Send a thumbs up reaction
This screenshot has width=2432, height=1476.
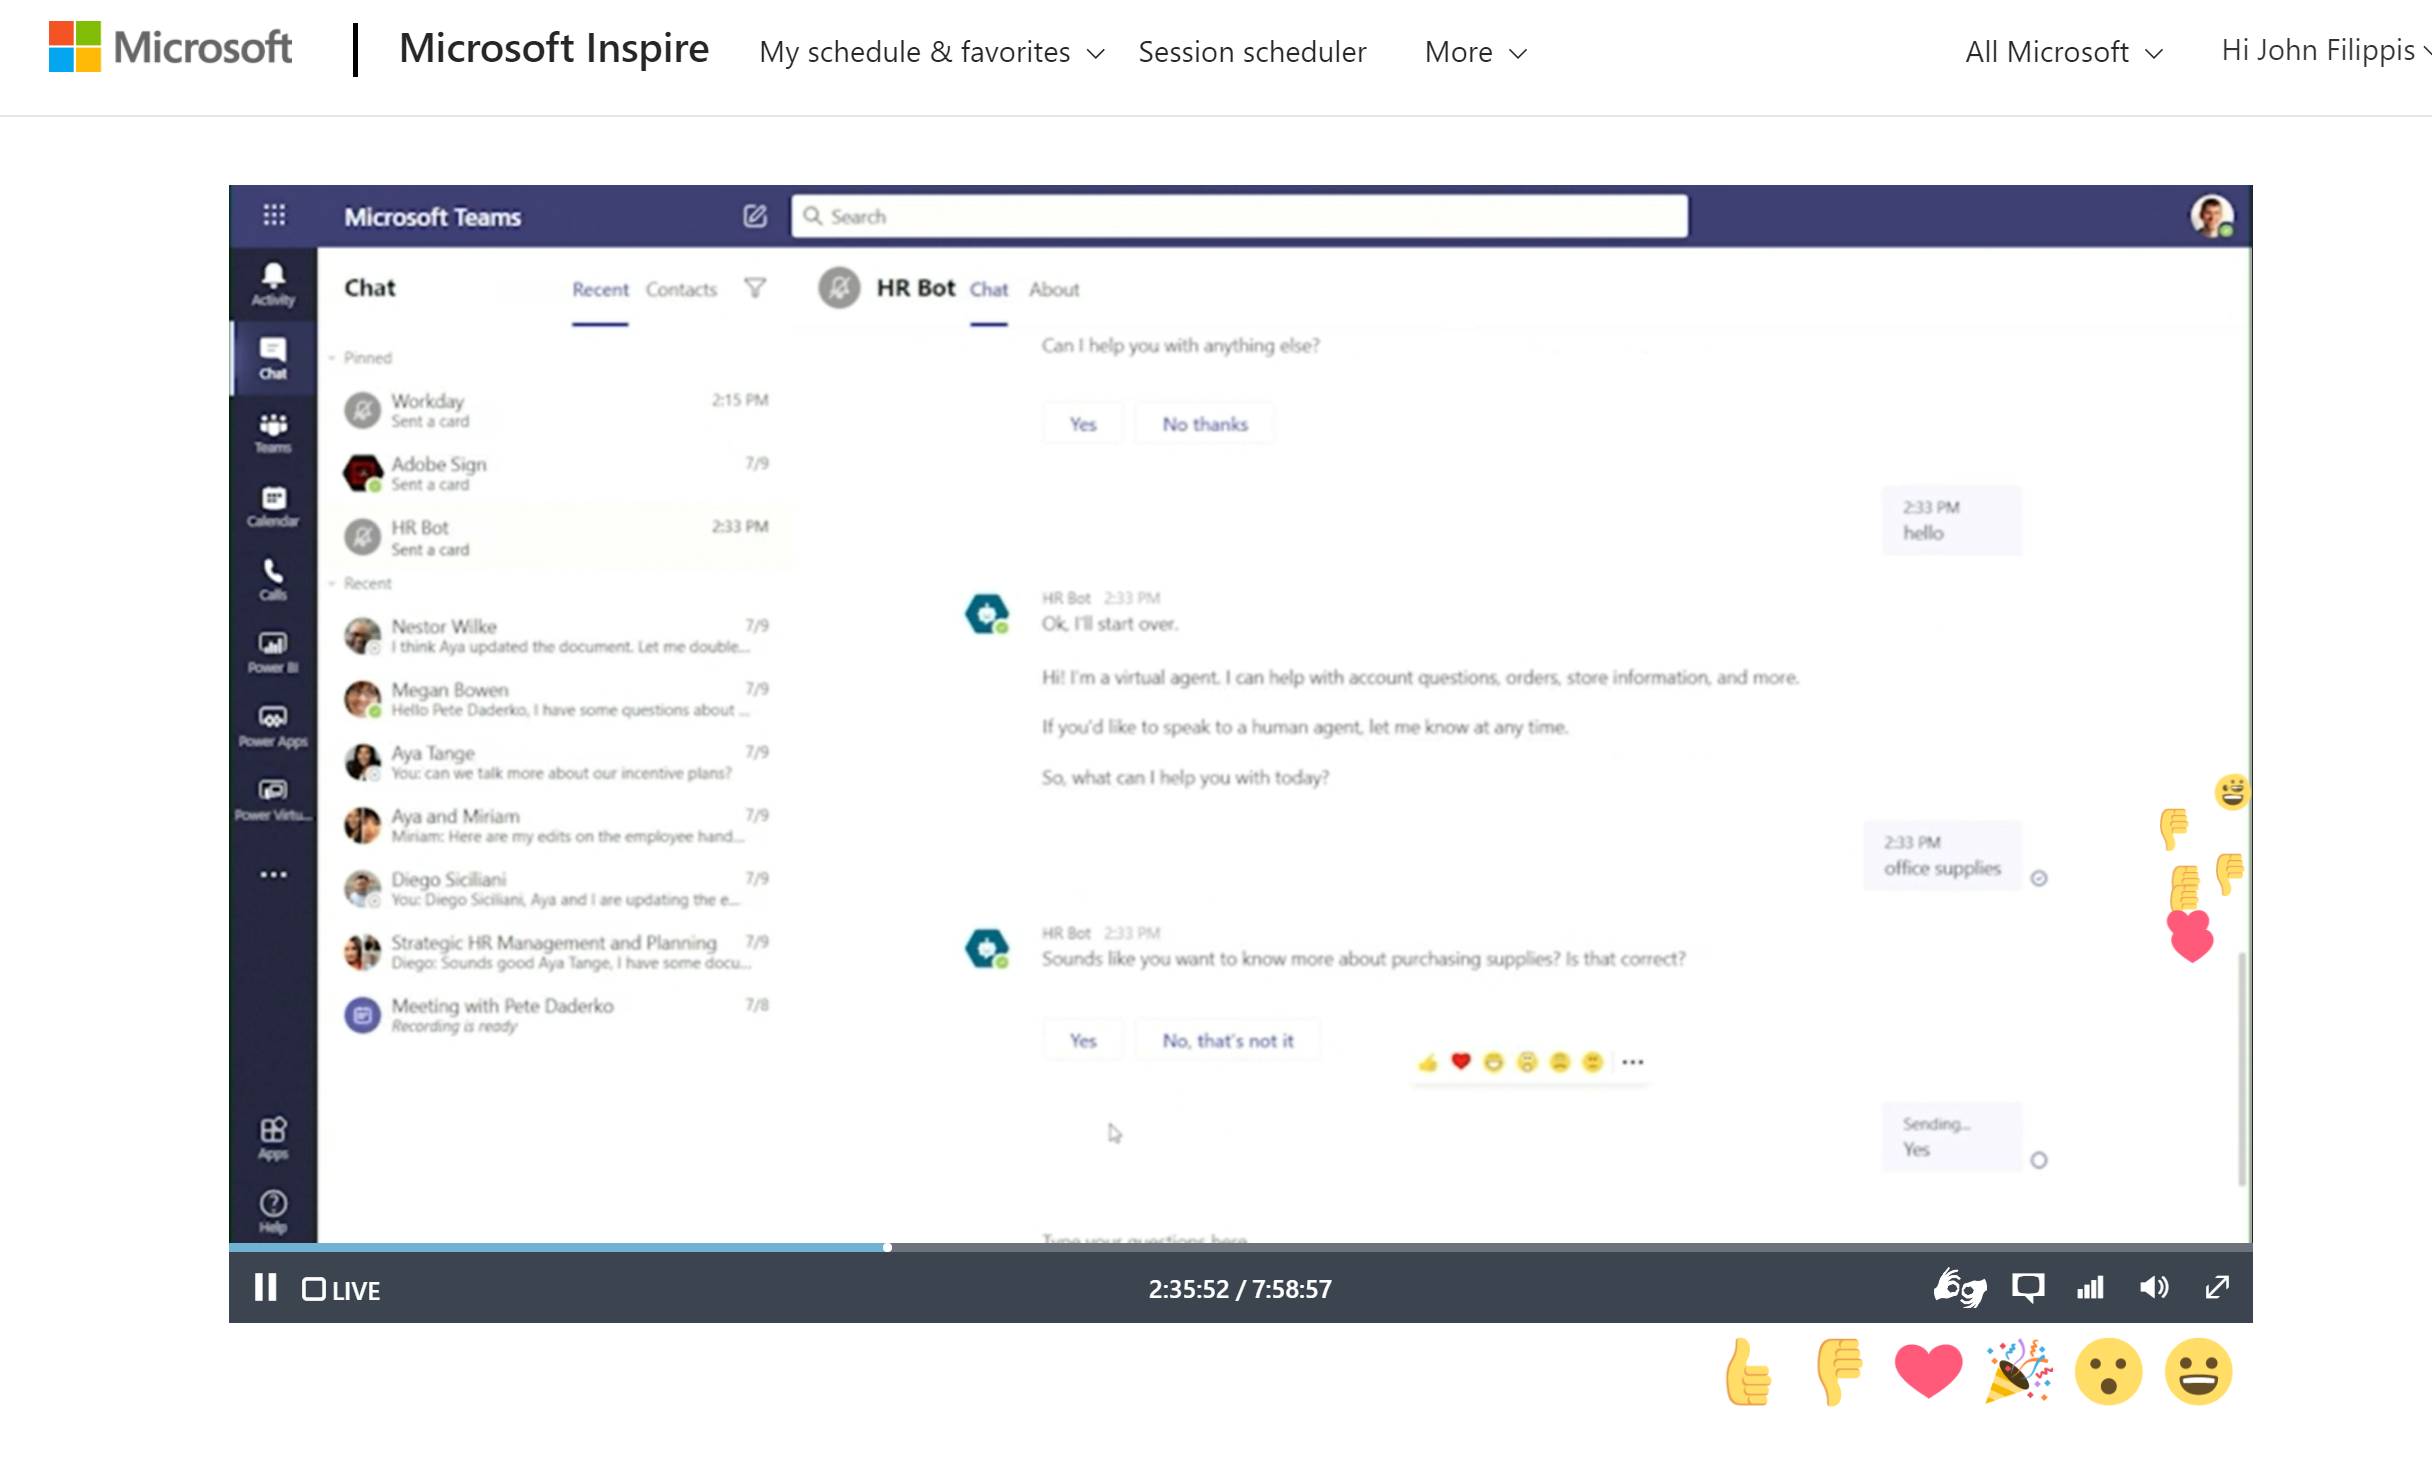pos(1748,1372)
